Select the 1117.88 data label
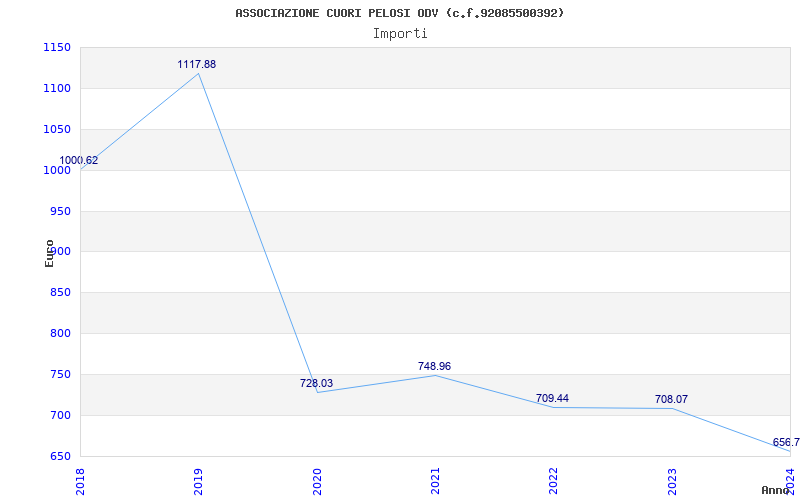This screenshot has width=800, height=500. [196, 64]
